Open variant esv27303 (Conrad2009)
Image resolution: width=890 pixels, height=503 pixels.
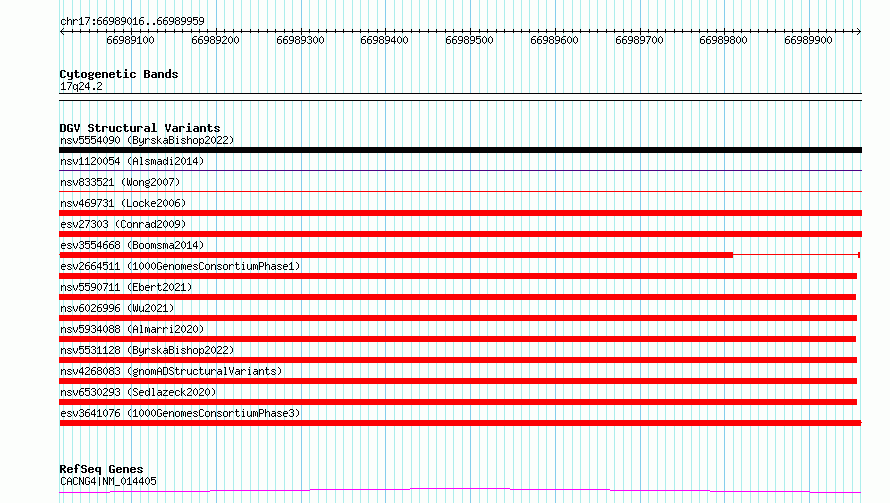[x=123, y=224]
